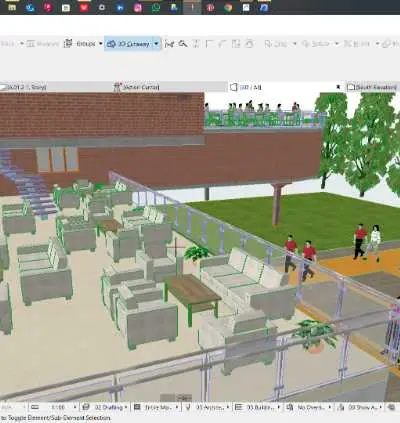Open Find and Select magnifier icon

click(x=183, y=44)
